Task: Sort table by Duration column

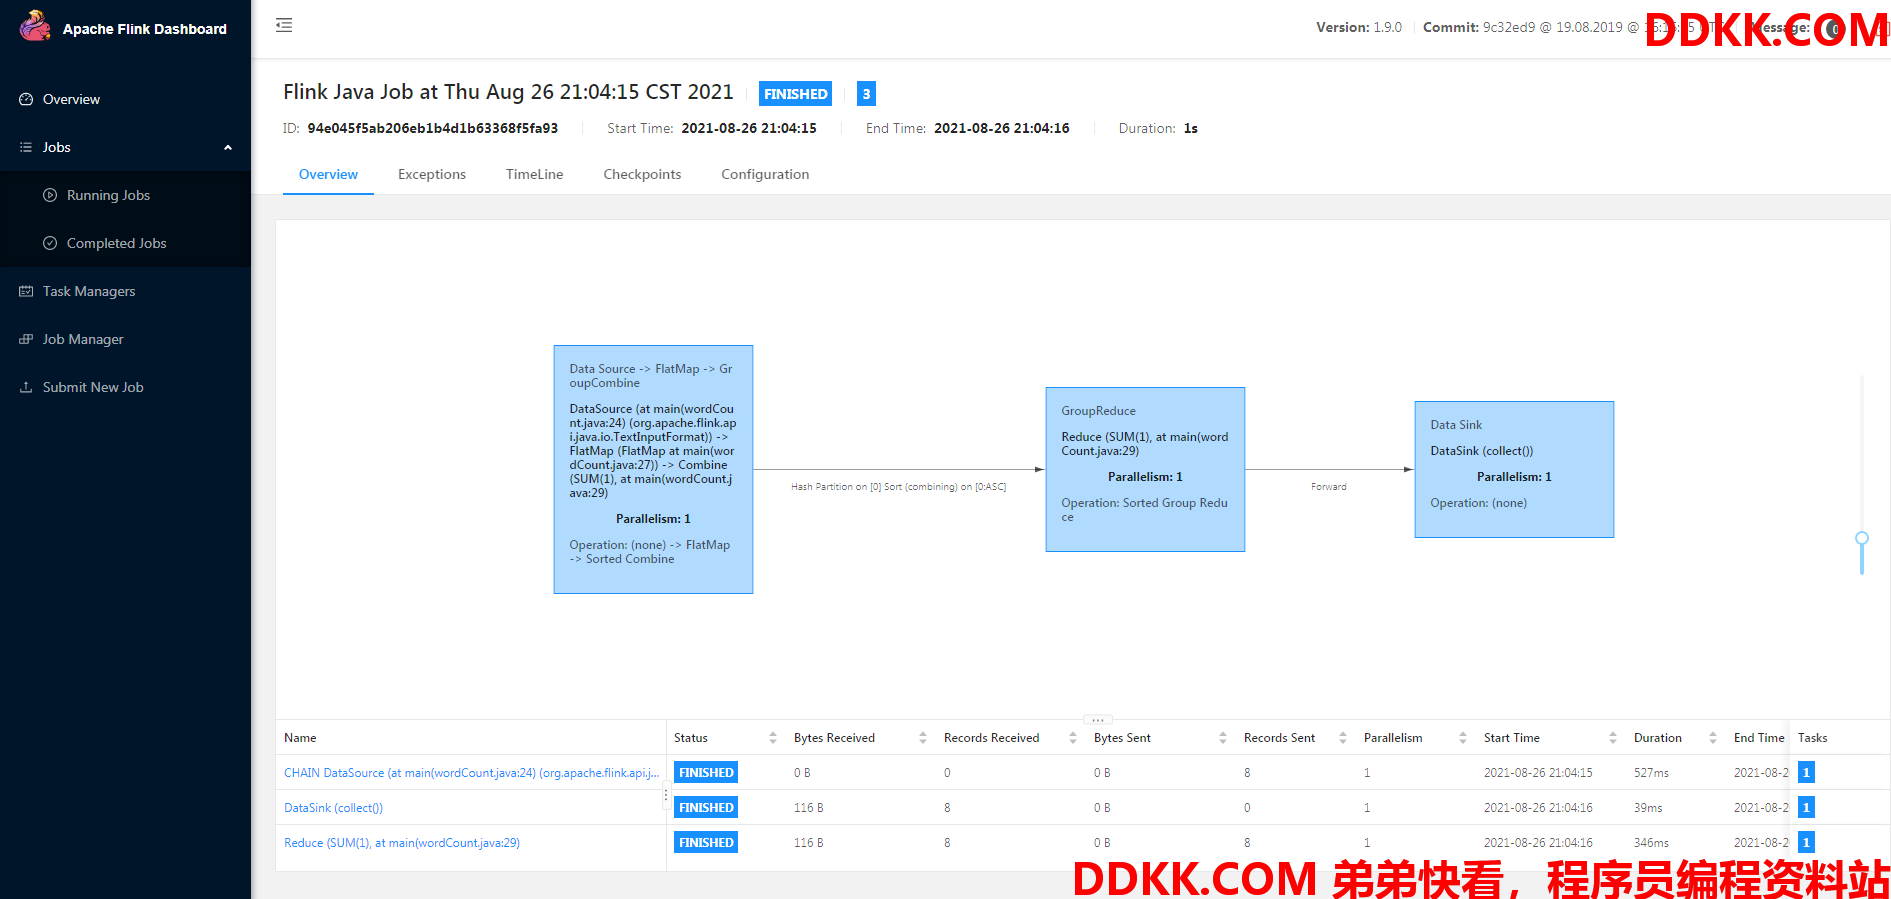Action: point(1712,738)
